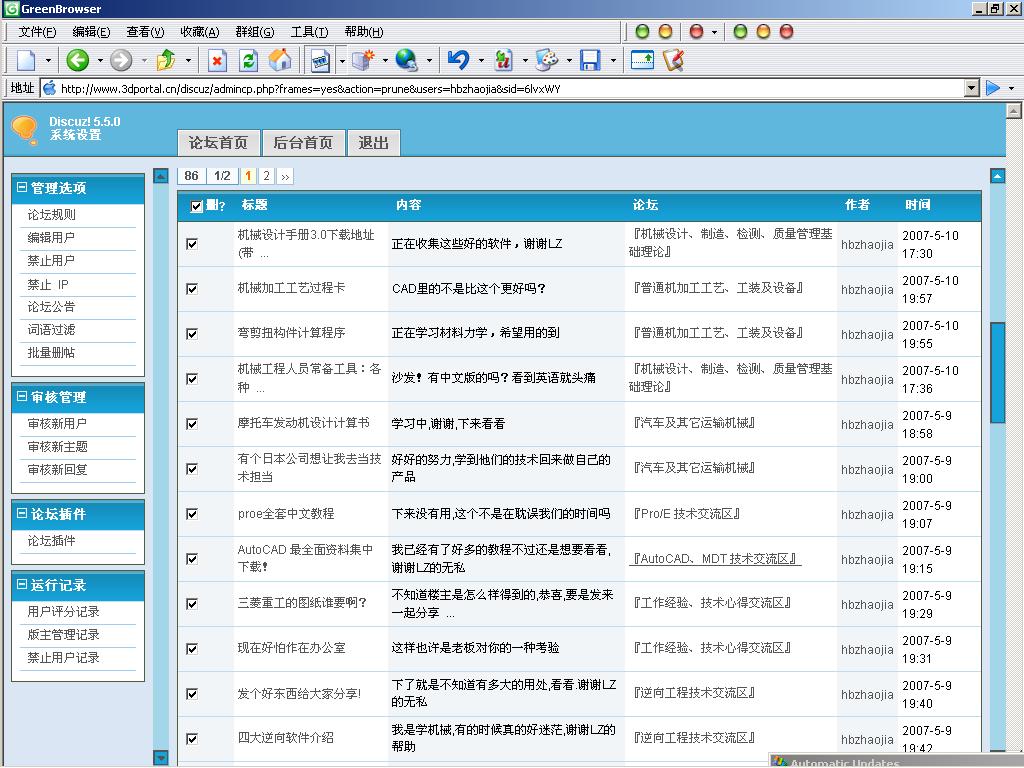
Task: Click the blue Undo arrow icon
Action: point(458,60)
